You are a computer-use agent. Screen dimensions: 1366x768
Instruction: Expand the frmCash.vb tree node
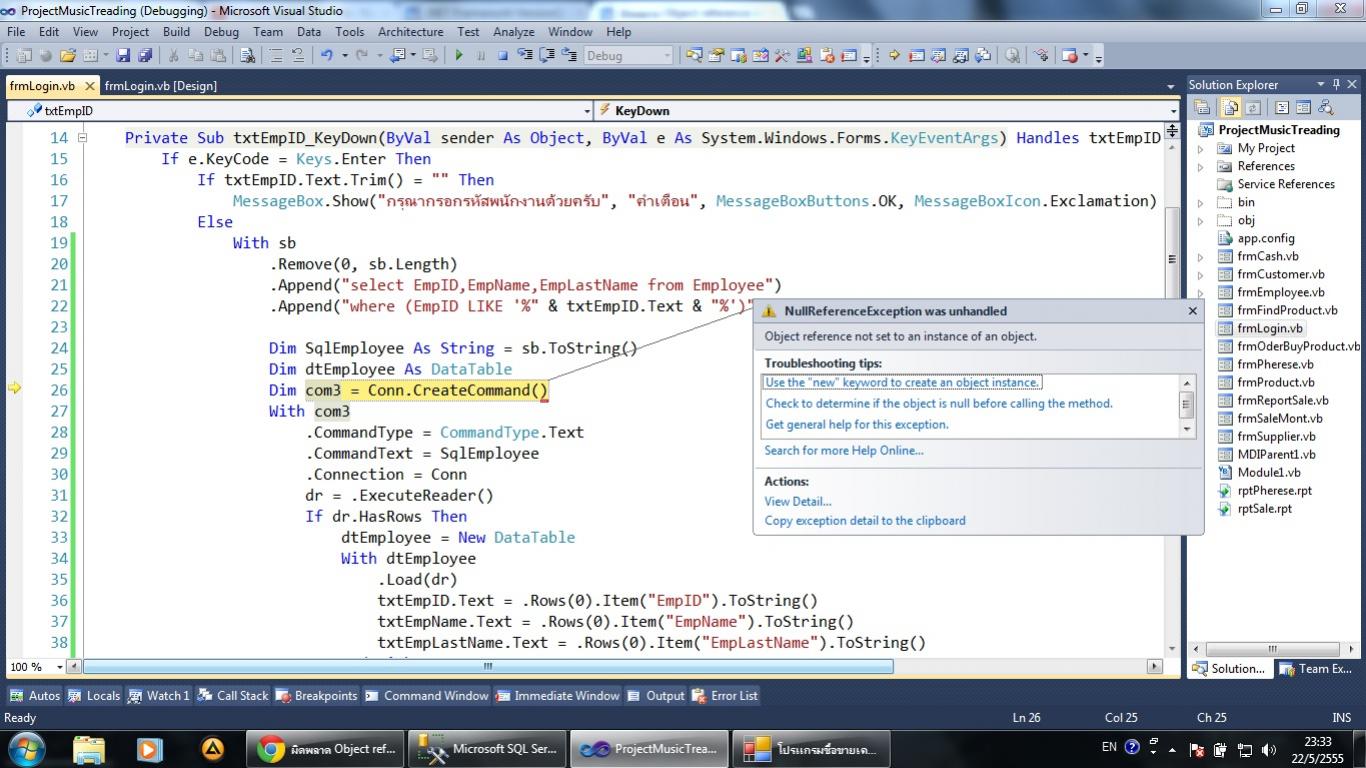(x=1201, y=256)
